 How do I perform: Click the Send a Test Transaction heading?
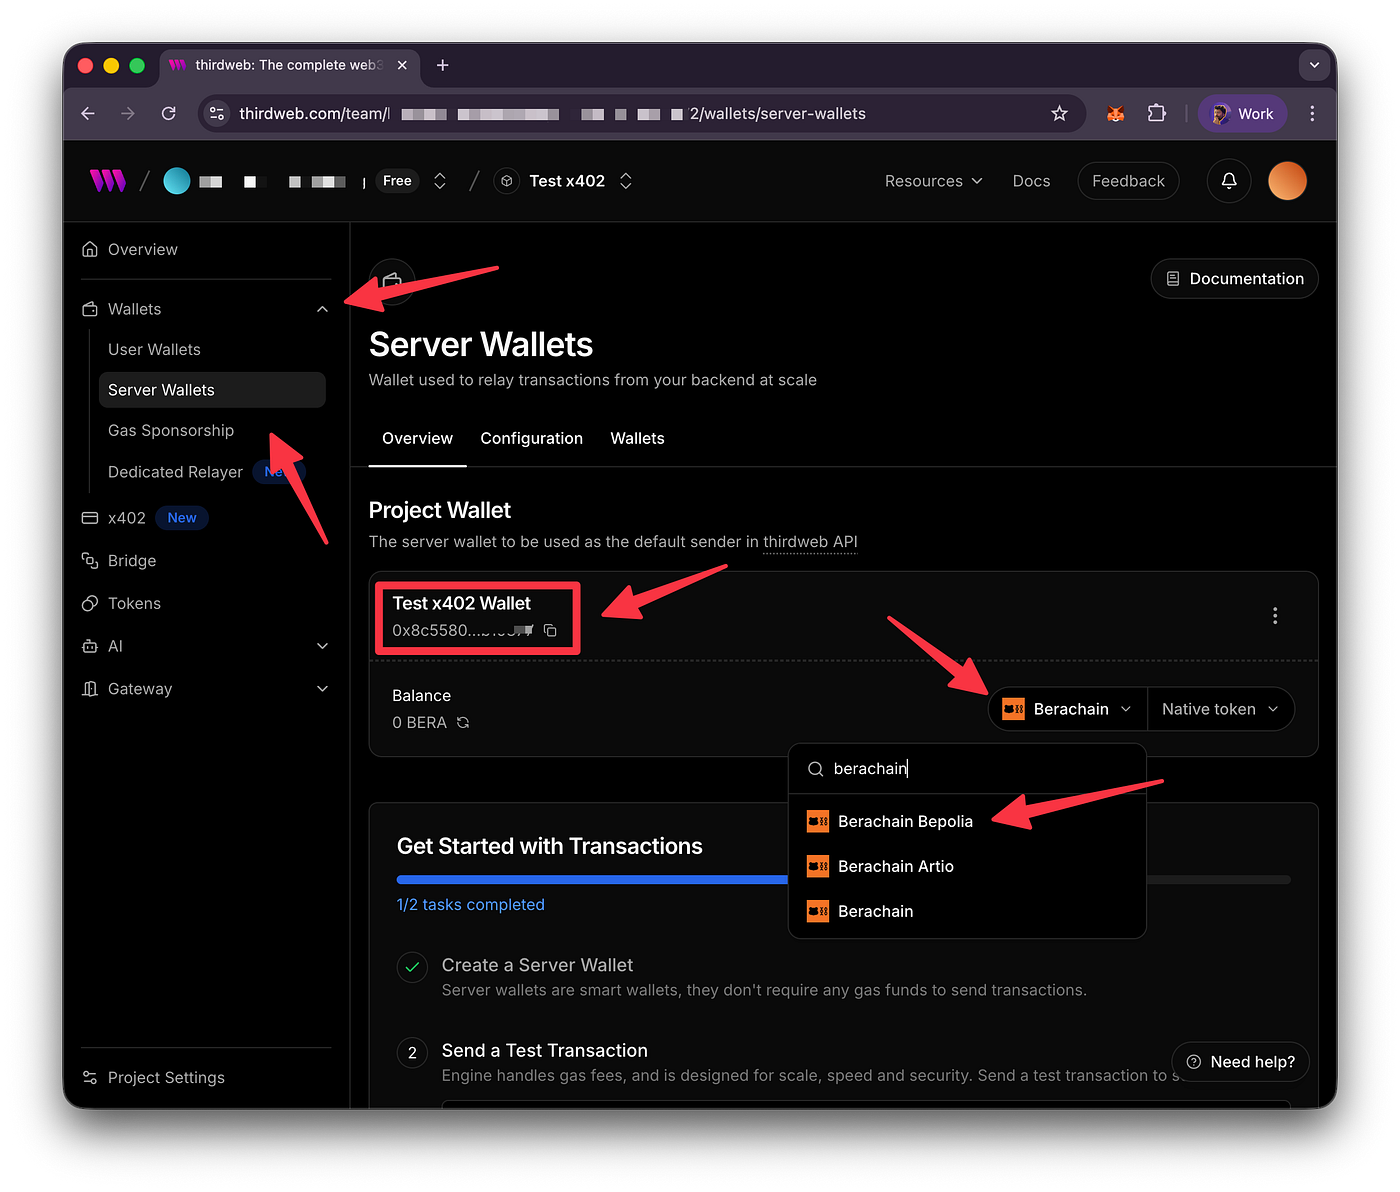point(545,1051)
